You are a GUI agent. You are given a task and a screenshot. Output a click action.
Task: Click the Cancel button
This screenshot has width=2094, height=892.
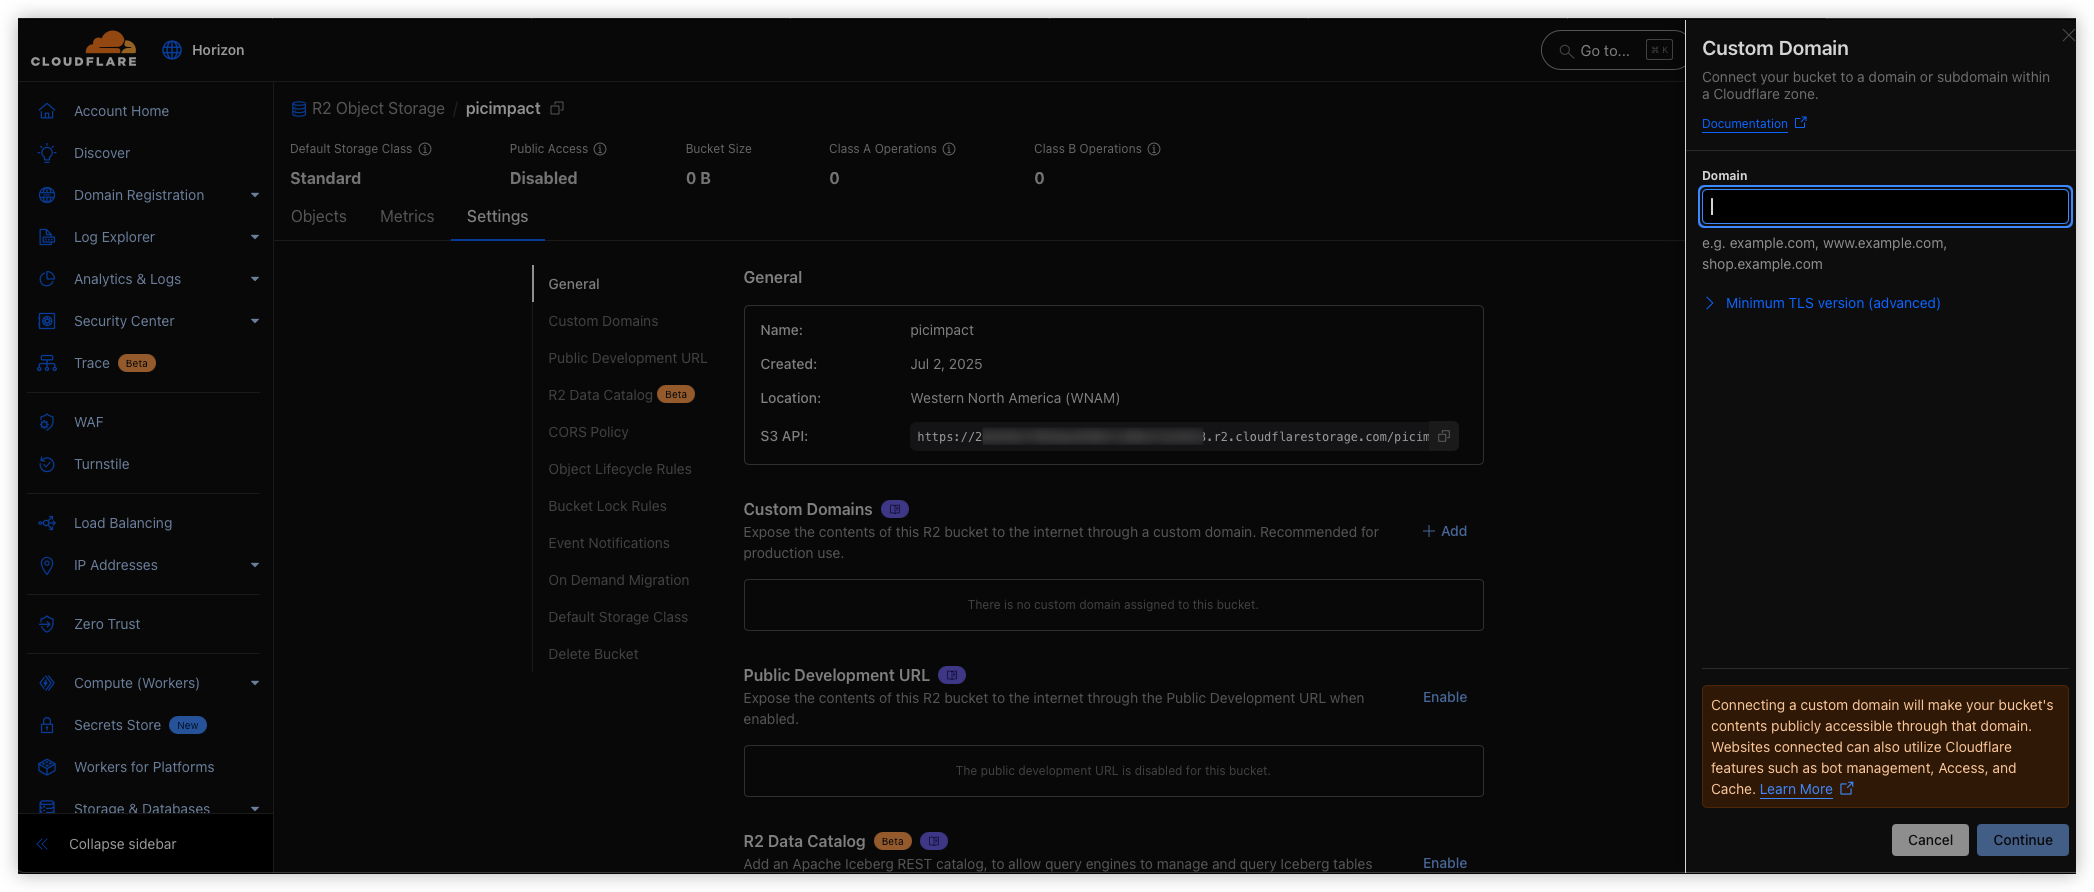click(x=1930, y=840)
